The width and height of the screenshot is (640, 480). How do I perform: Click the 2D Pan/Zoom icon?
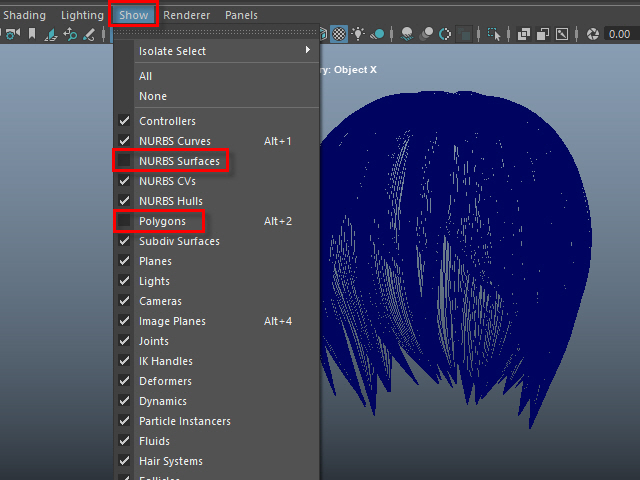point(70,34)
